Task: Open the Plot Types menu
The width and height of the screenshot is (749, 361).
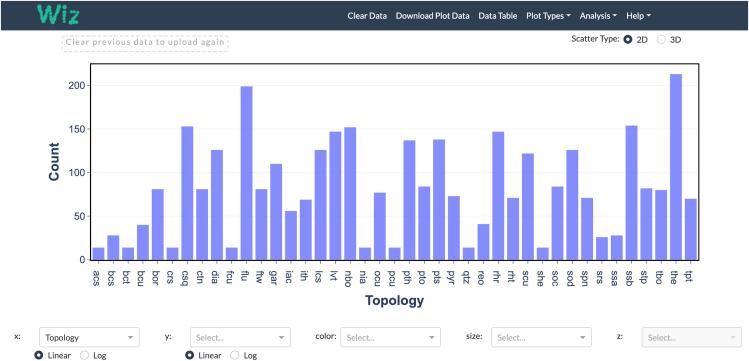Action: (548, 16)
